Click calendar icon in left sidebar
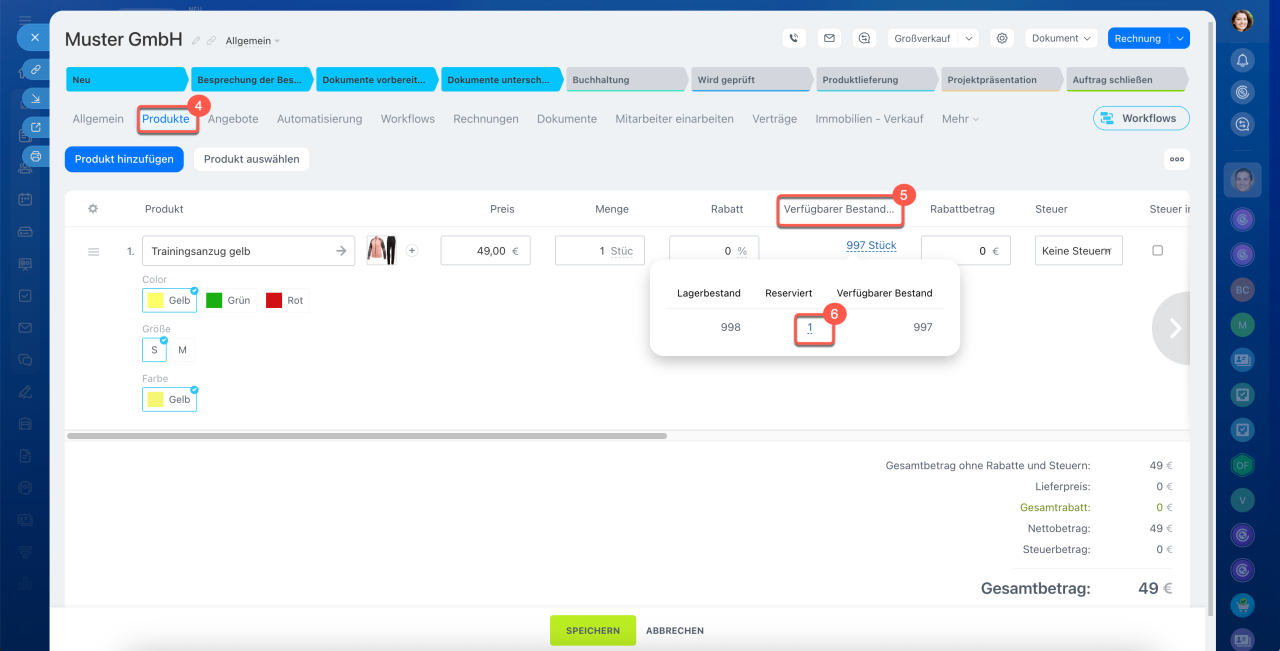Viewport: 1280px width, 651px height. click(25, 199)
